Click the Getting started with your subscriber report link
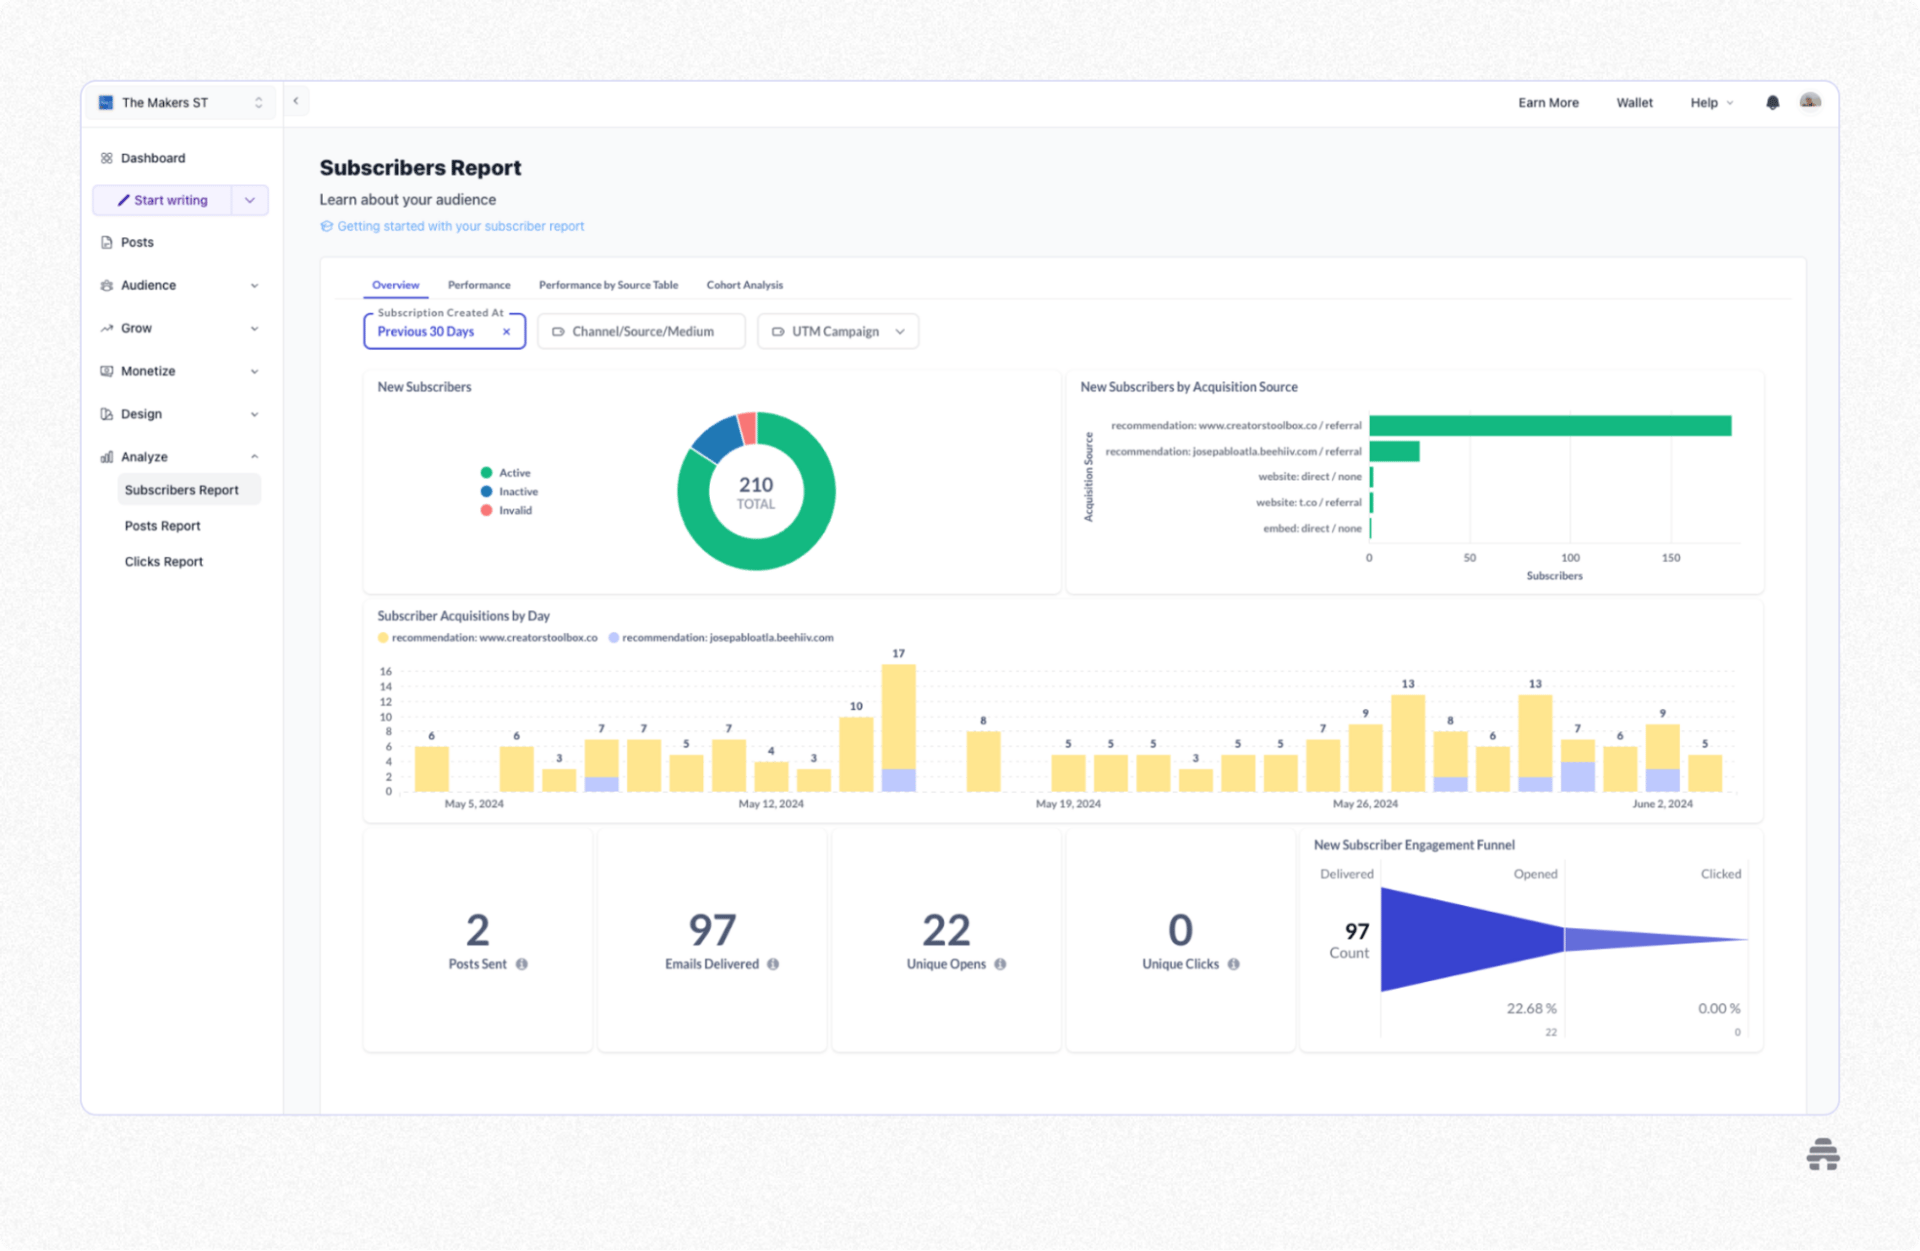The image size is (1920, 1251). click(x=460, y=226)
